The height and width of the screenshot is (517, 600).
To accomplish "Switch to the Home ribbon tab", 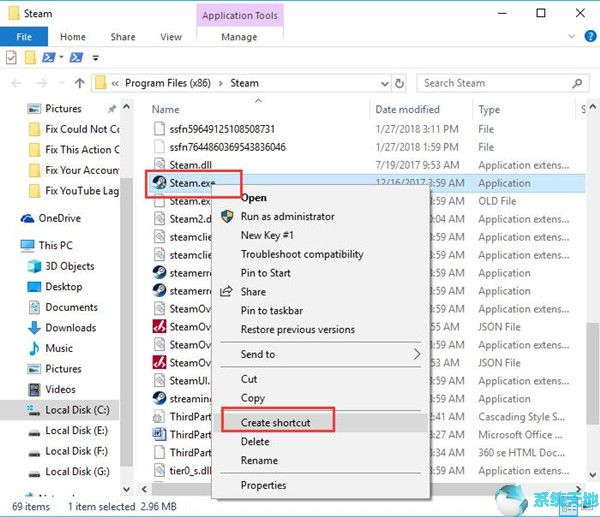I will pyautogui.click(x=73, y=37).
